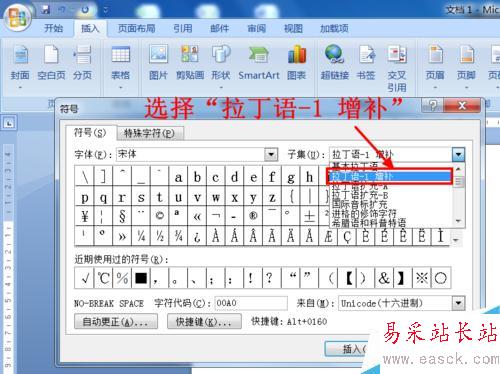
Task: Select the letter a symbol cell
Action: (178, 177)
